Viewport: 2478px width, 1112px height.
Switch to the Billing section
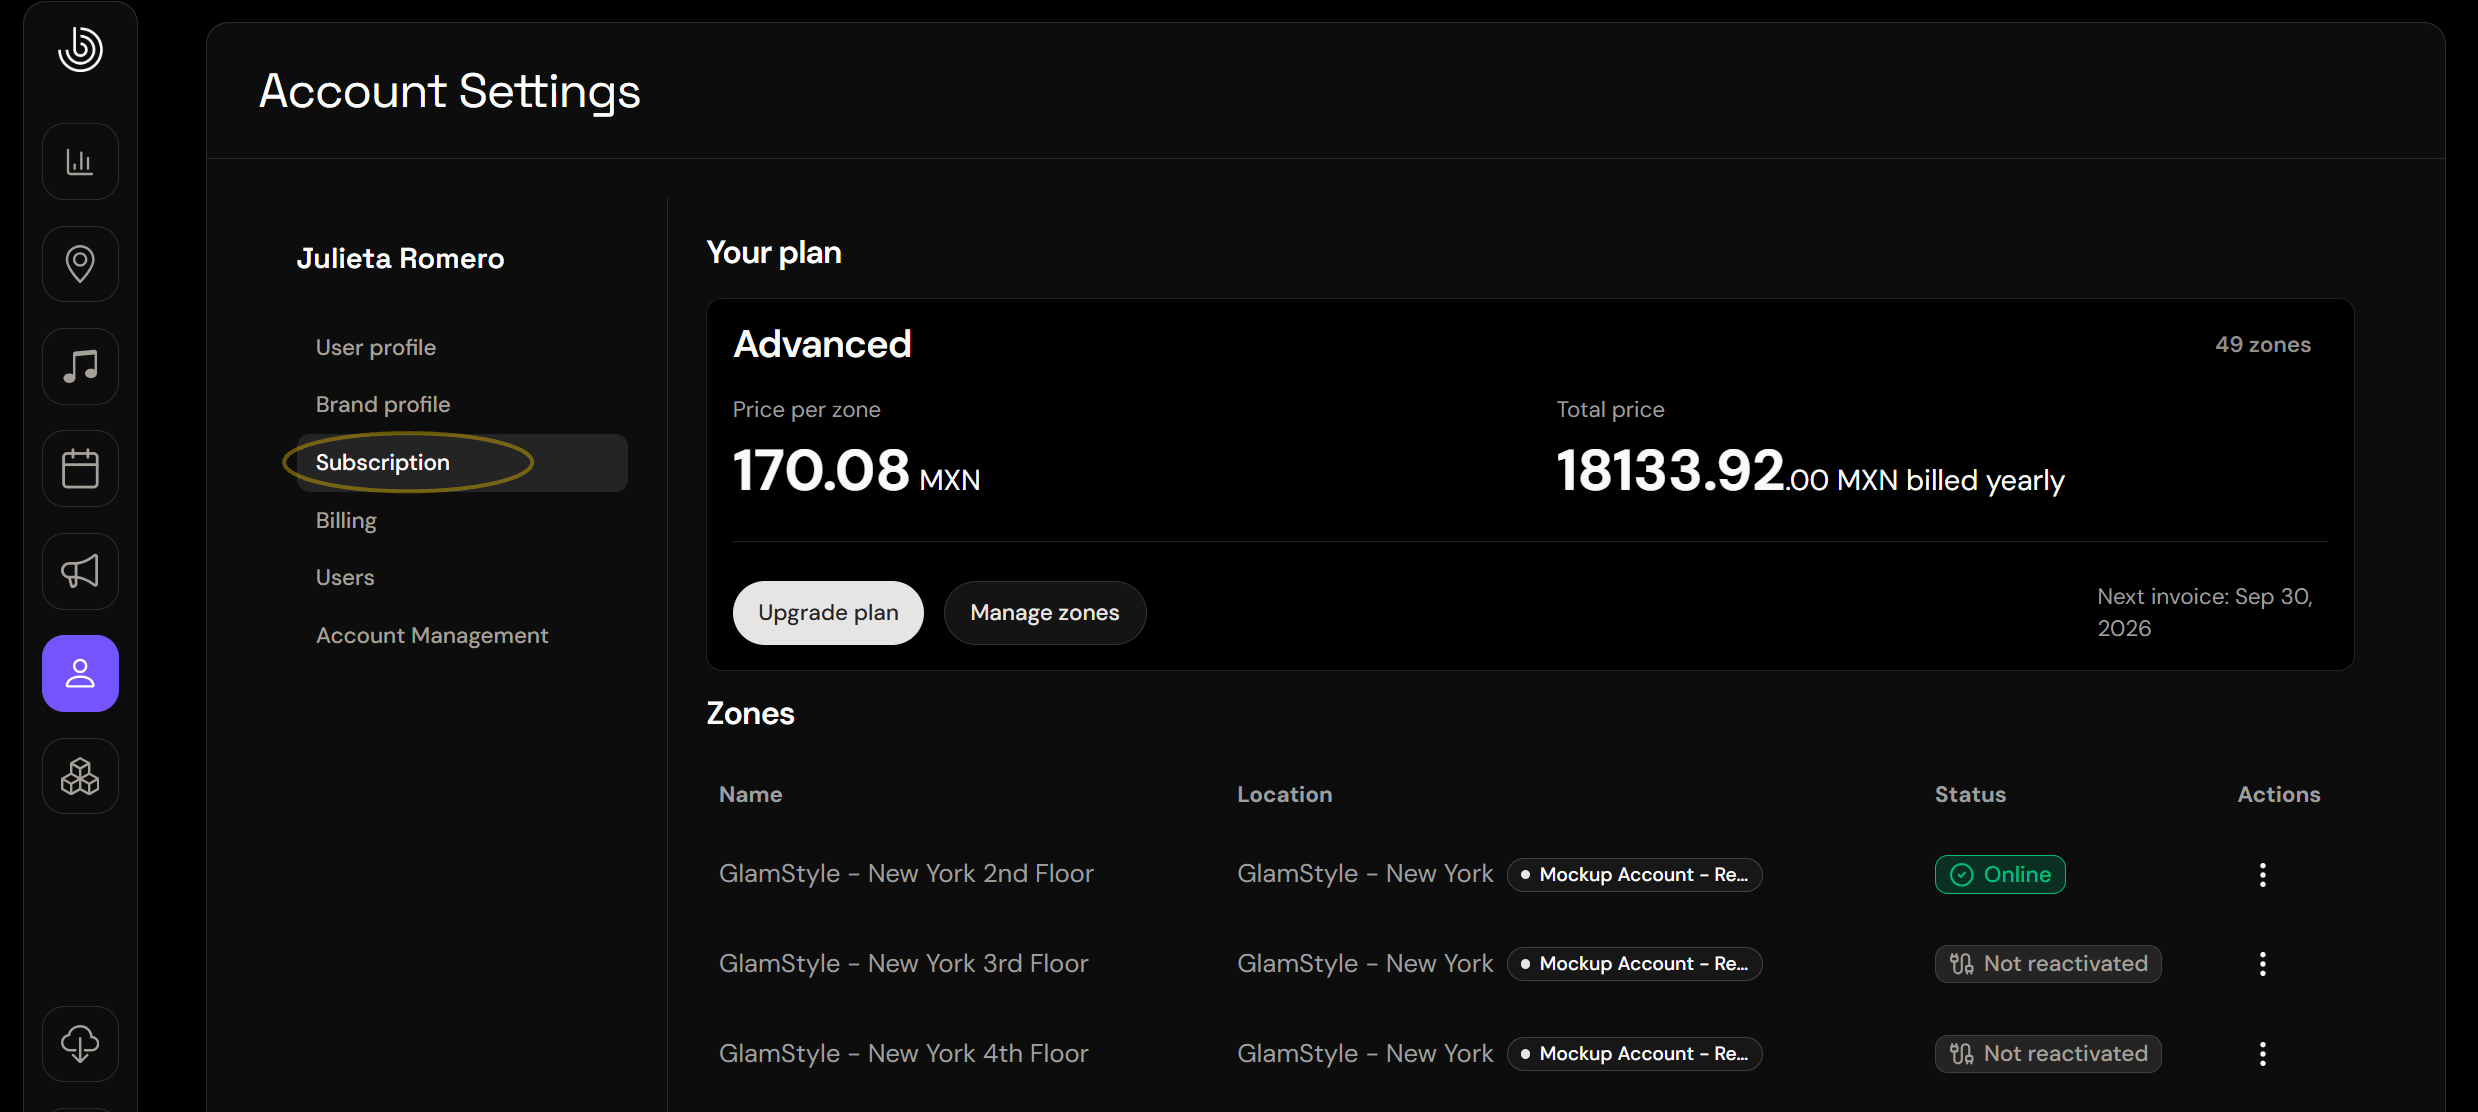click(x=346, y=520)
